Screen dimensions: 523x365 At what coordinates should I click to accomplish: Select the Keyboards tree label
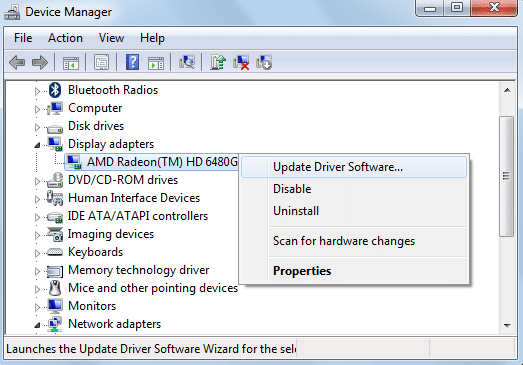pyautogui.click(x=95, y=252)
